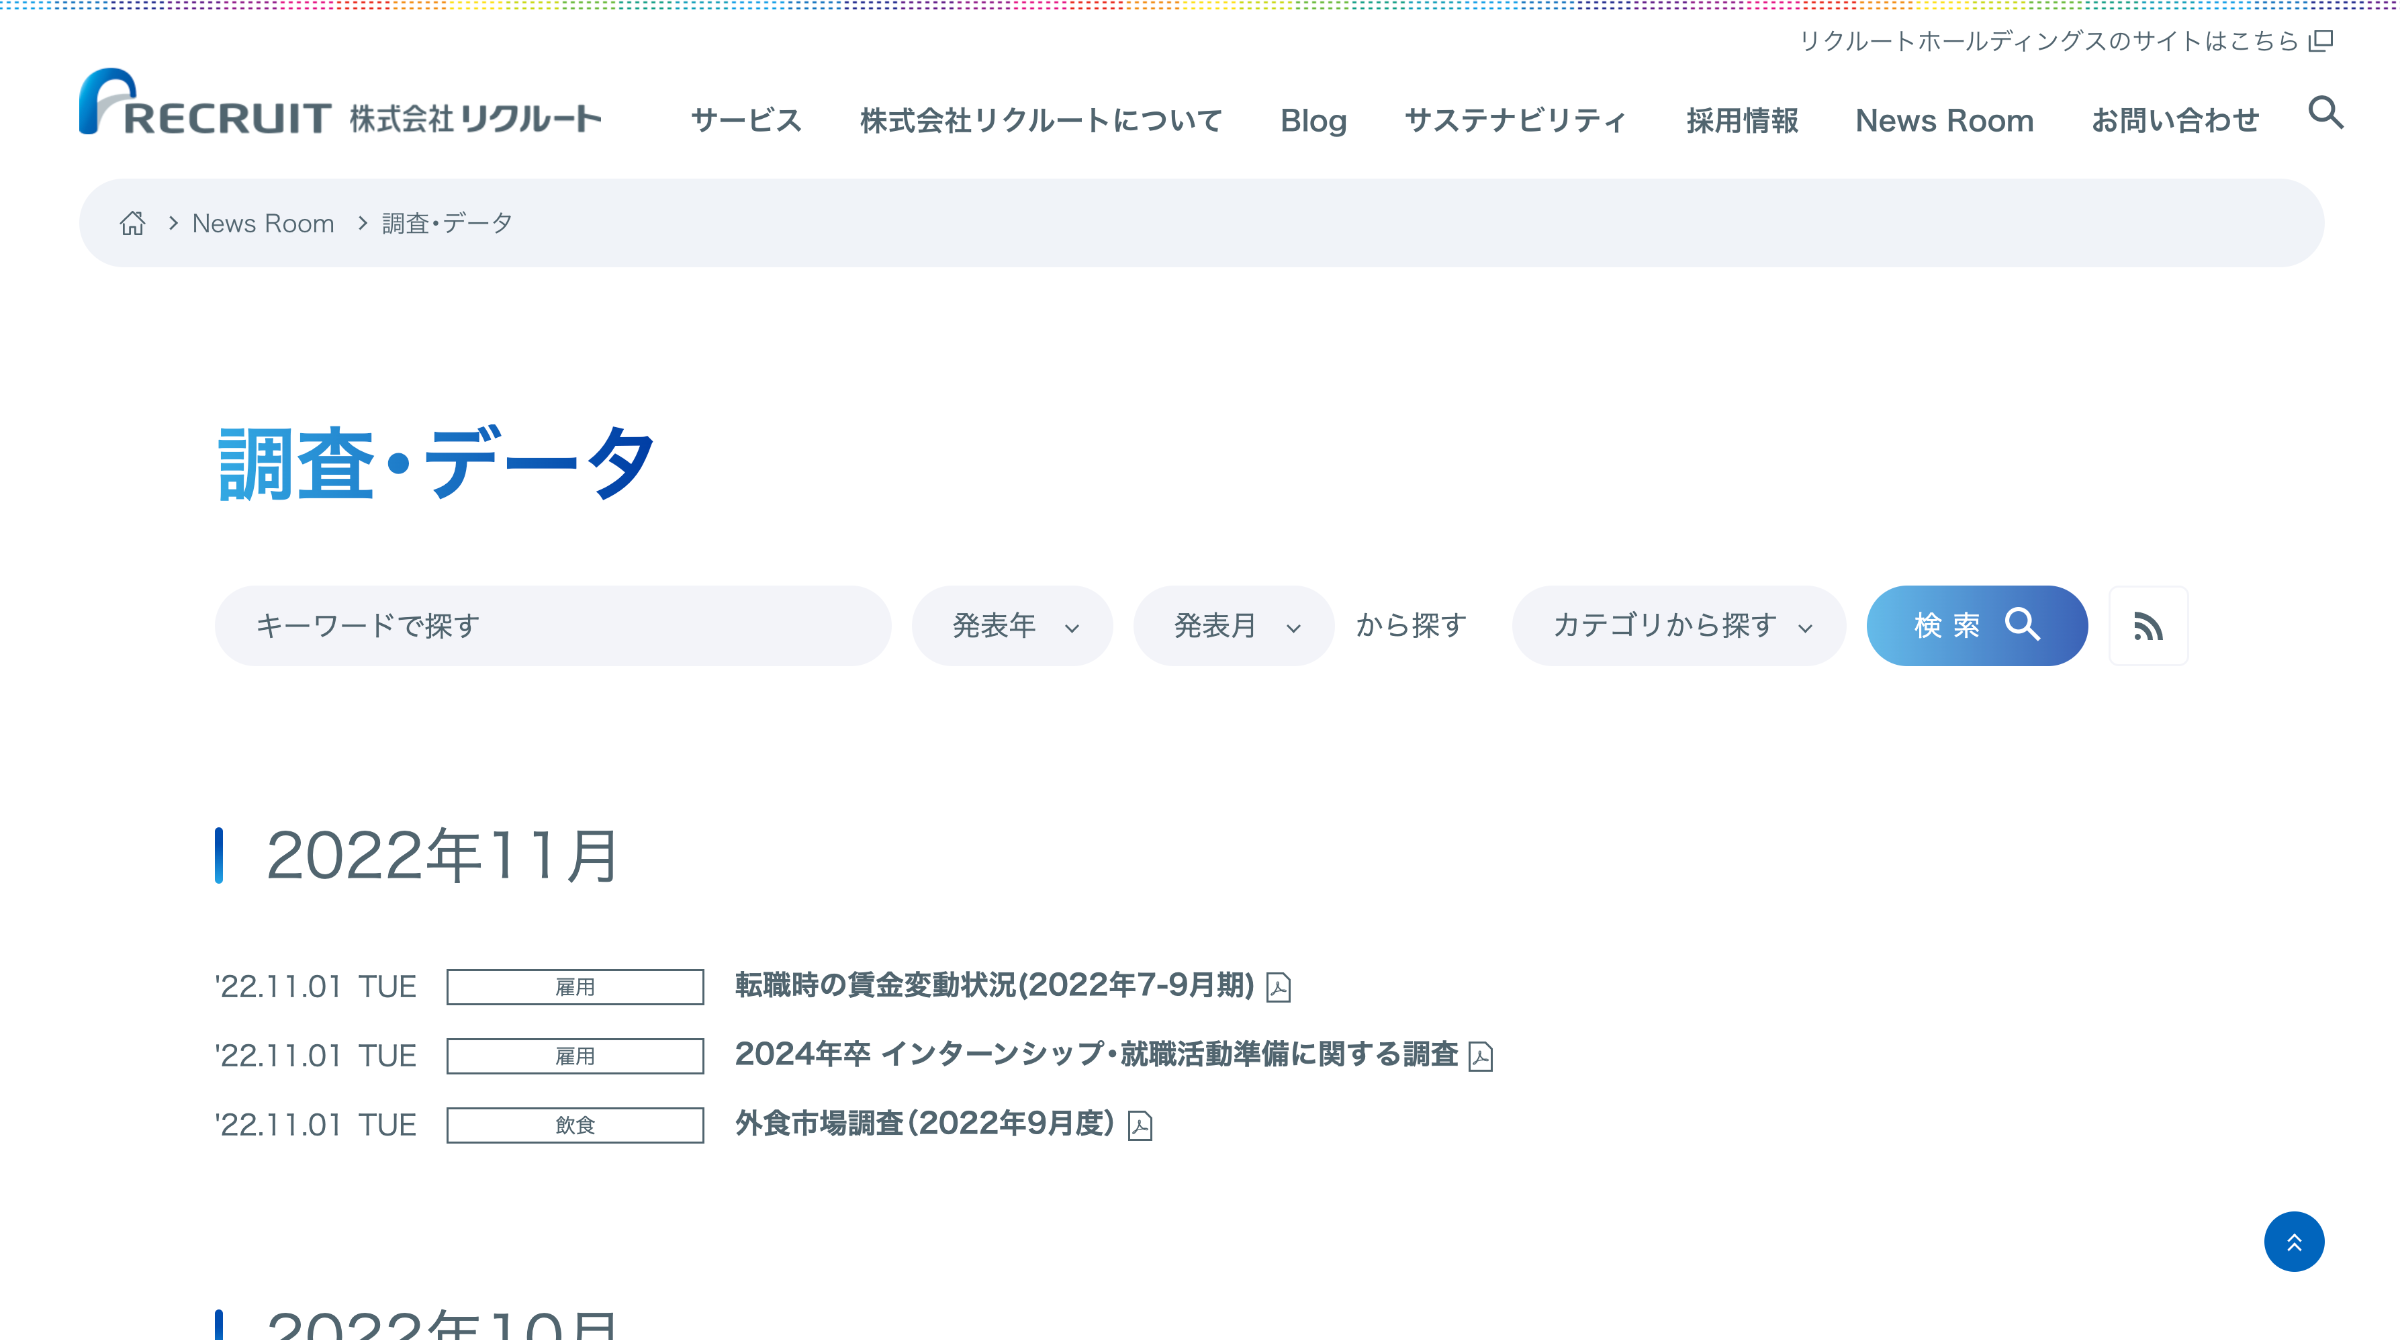Image resolution: width=2400 pixels, height=1340 pixels.
Task: Open the site search magnifier icon
Action: (x=2325, y=113)
